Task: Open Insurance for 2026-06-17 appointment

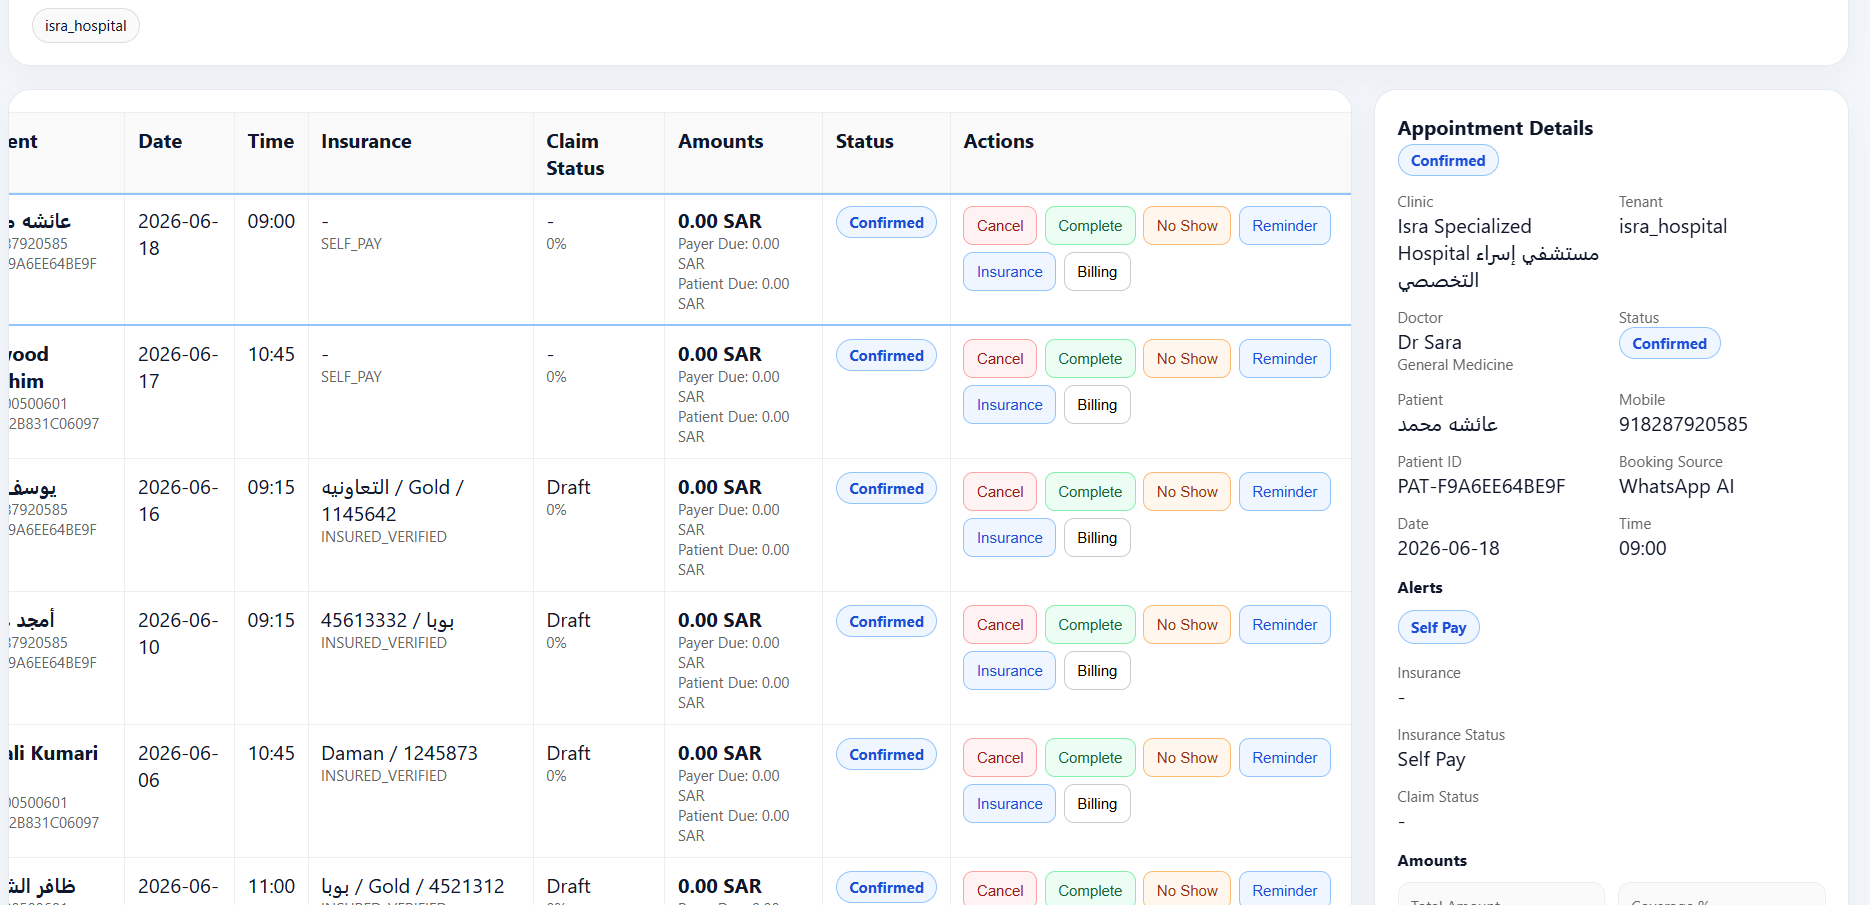Action: (1009, 405)
